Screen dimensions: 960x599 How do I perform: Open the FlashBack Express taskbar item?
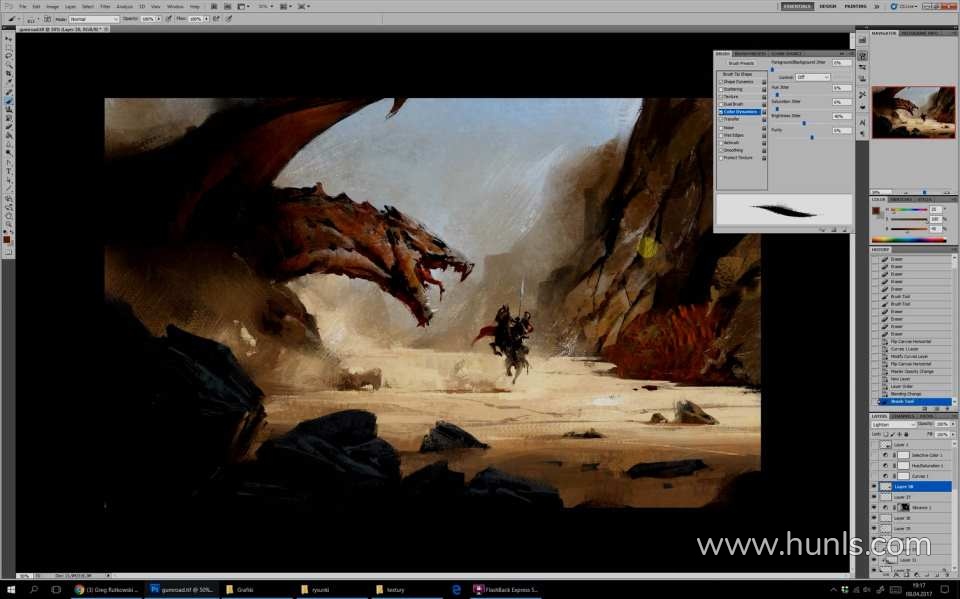click(x=507, y=590)
